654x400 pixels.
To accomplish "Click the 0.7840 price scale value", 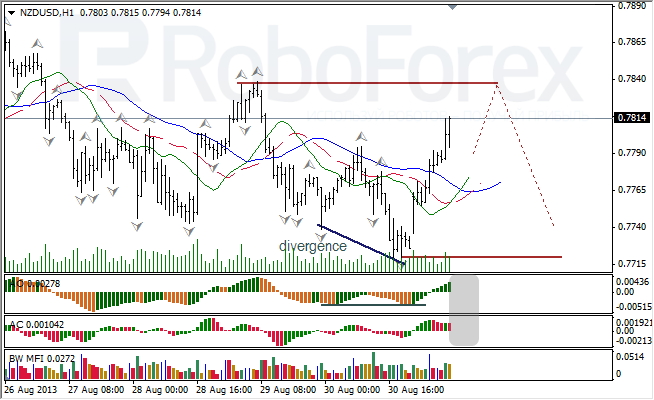I will tap(631, 79).
